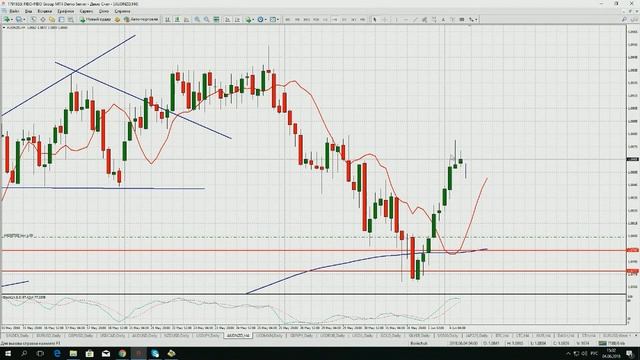The height and width of the screenshot is (360, 640).
Task: Tile chart windows using the grid icon
Action: click(216, 19)
